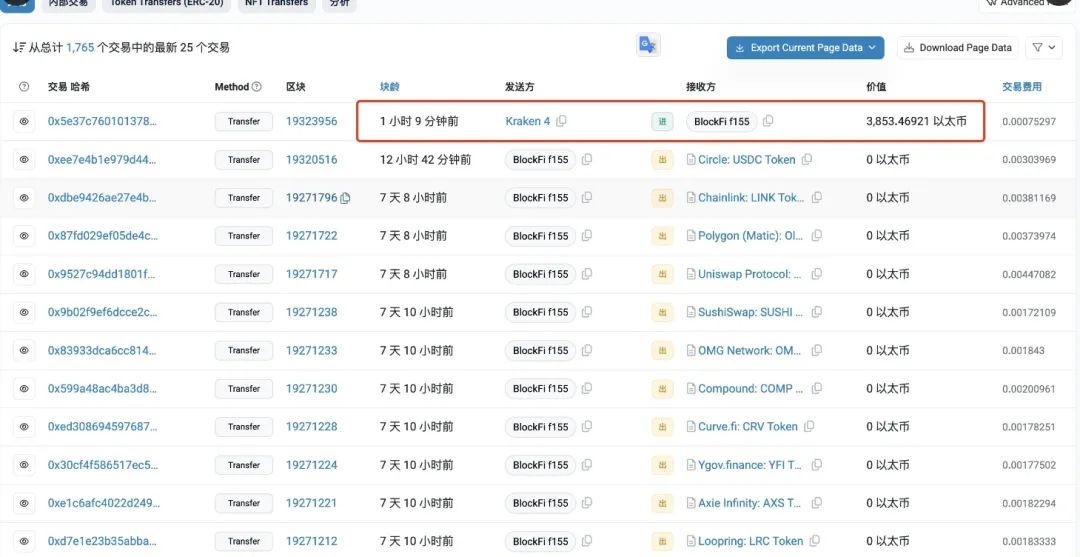
Task: Copy Uniswap Protocol token address
Action: point(816,274)
